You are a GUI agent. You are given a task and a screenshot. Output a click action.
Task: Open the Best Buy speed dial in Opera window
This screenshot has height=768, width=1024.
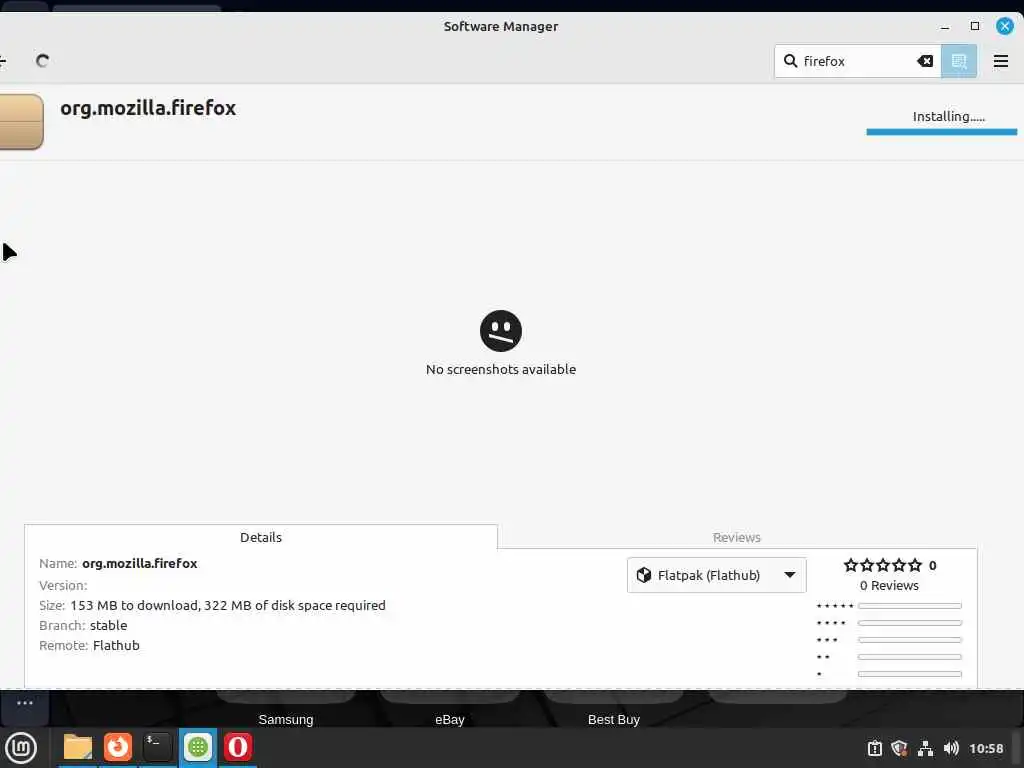[614, 720]
